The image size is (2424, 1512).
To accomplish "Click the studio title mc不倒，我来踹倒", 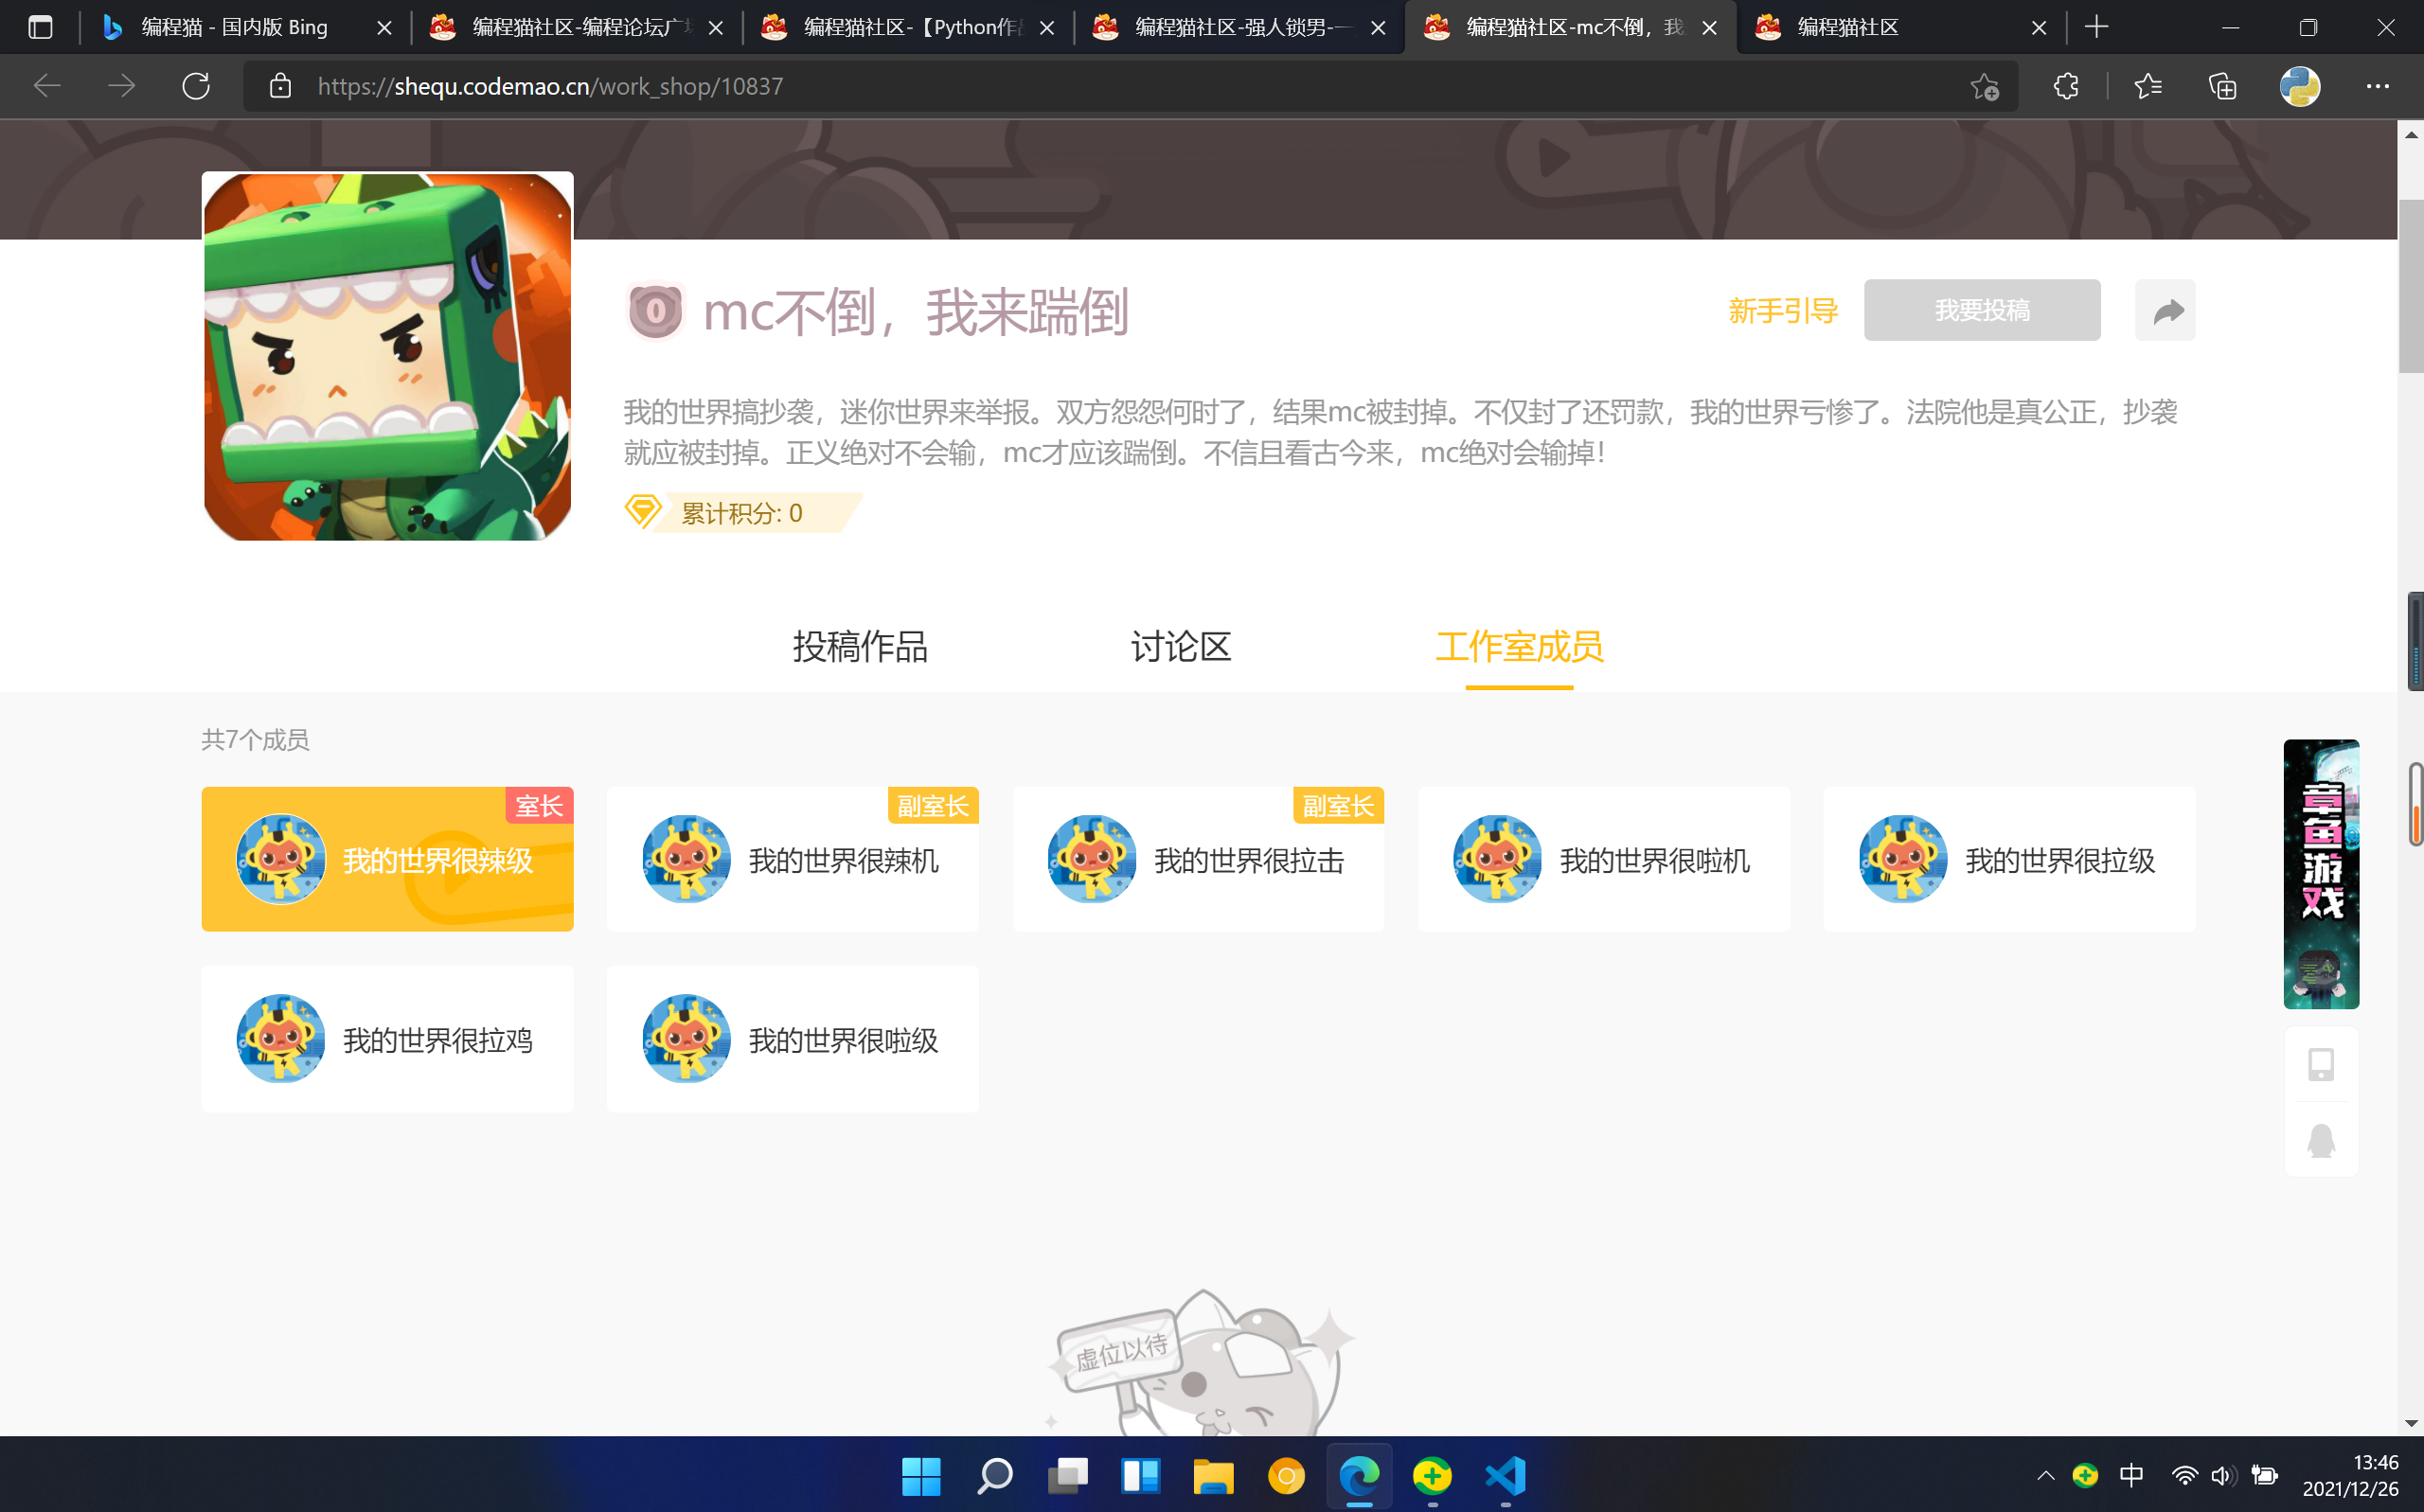I will coord(915,311).
